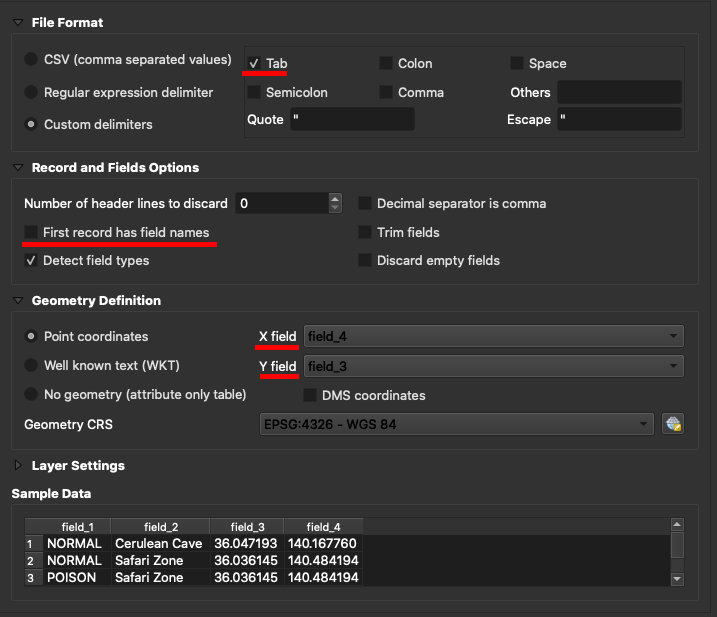Expand the Layer Settings section
The image size is (717, 617).
click(18, 465)
